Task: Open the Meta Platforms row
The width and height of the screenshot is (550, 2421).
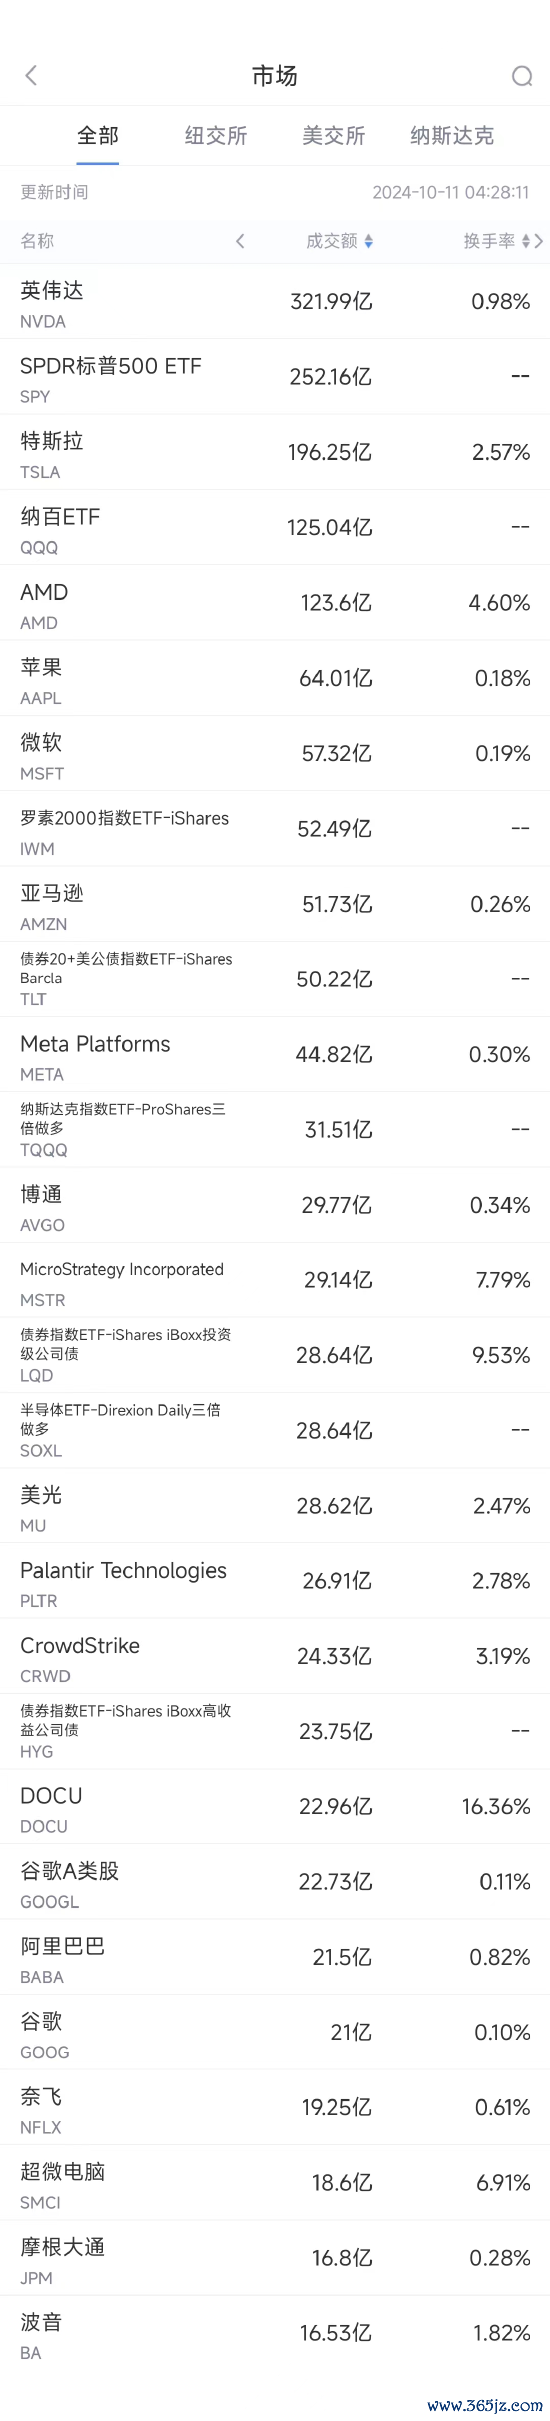Action: pos(275,1055)
